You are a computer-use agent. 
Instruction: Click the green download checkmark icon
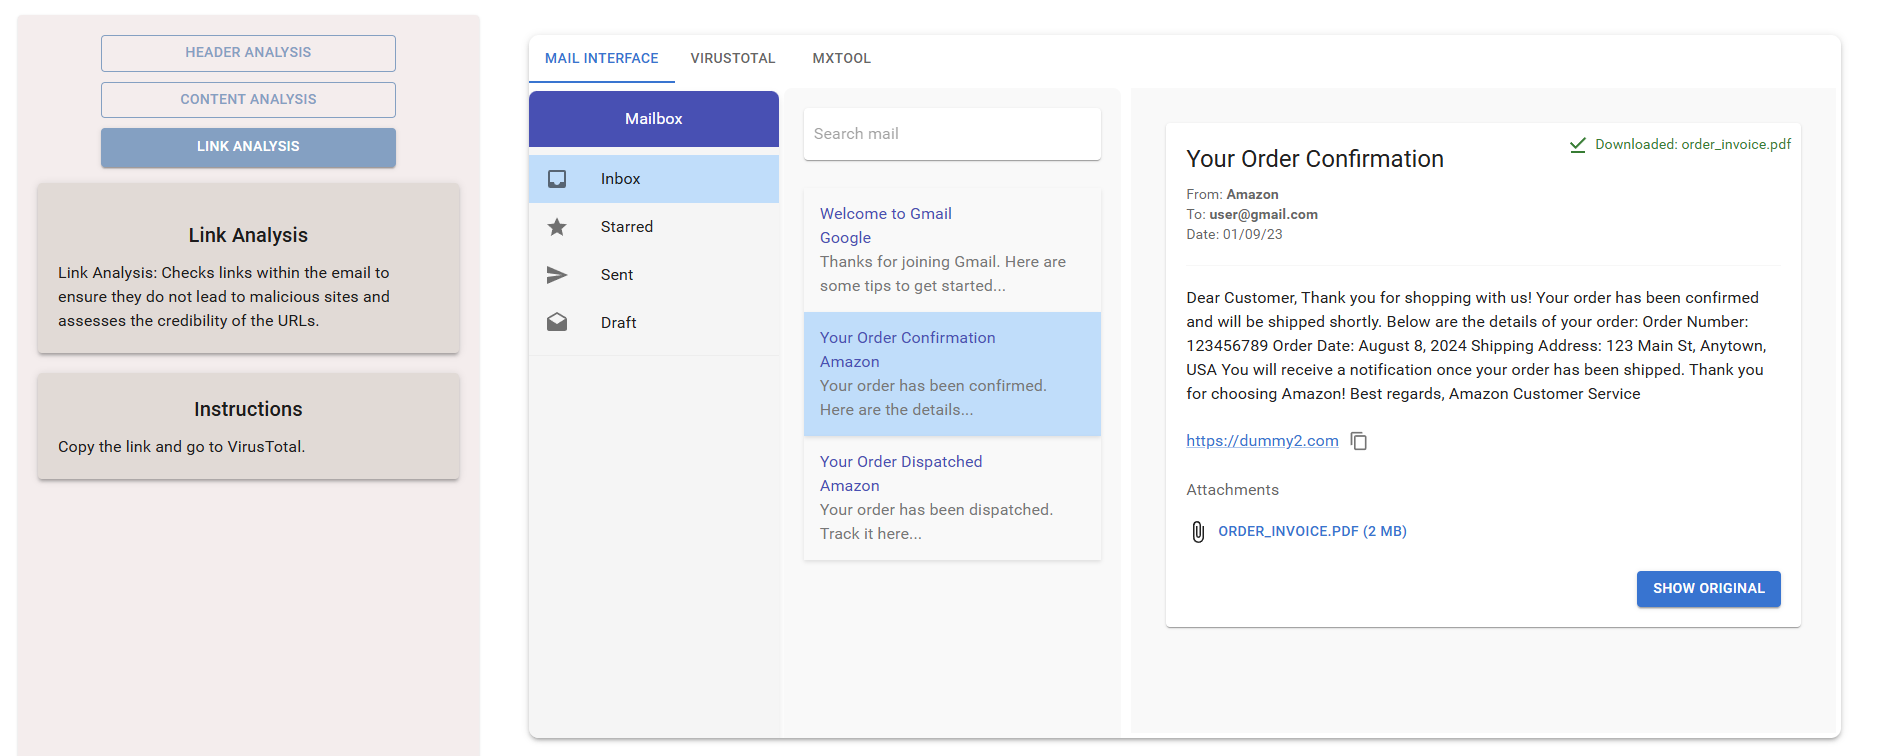click(1578, 145)
